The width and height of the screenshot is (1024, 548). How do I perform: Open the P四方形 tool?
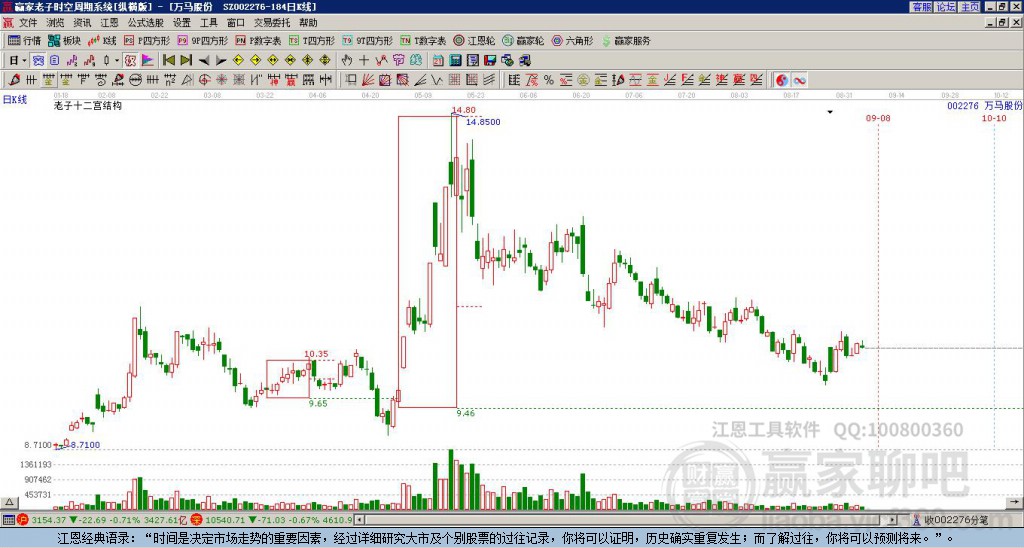click(148, 40)
